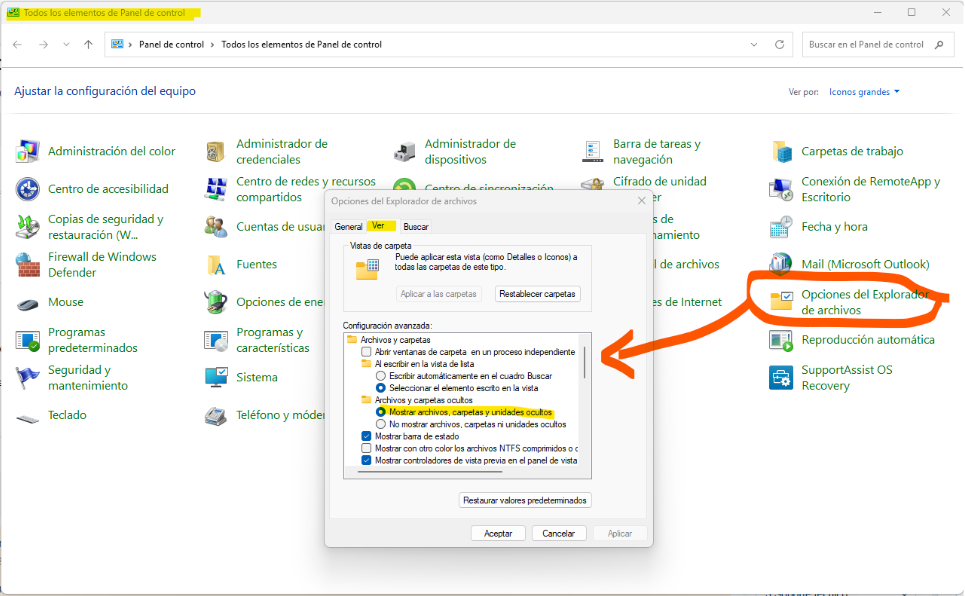Switch to the General tab
This screenshot has height=596, width=965.
[348, 227]
